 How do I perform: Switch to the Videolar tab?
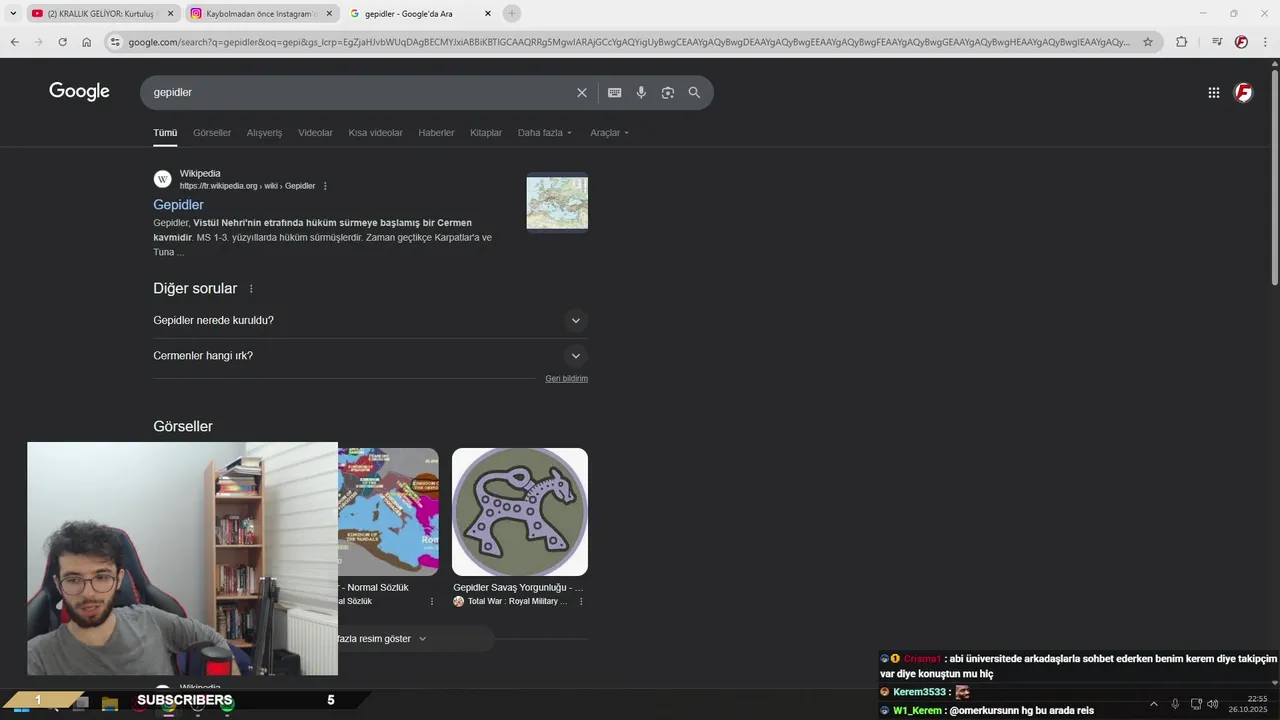315,132
